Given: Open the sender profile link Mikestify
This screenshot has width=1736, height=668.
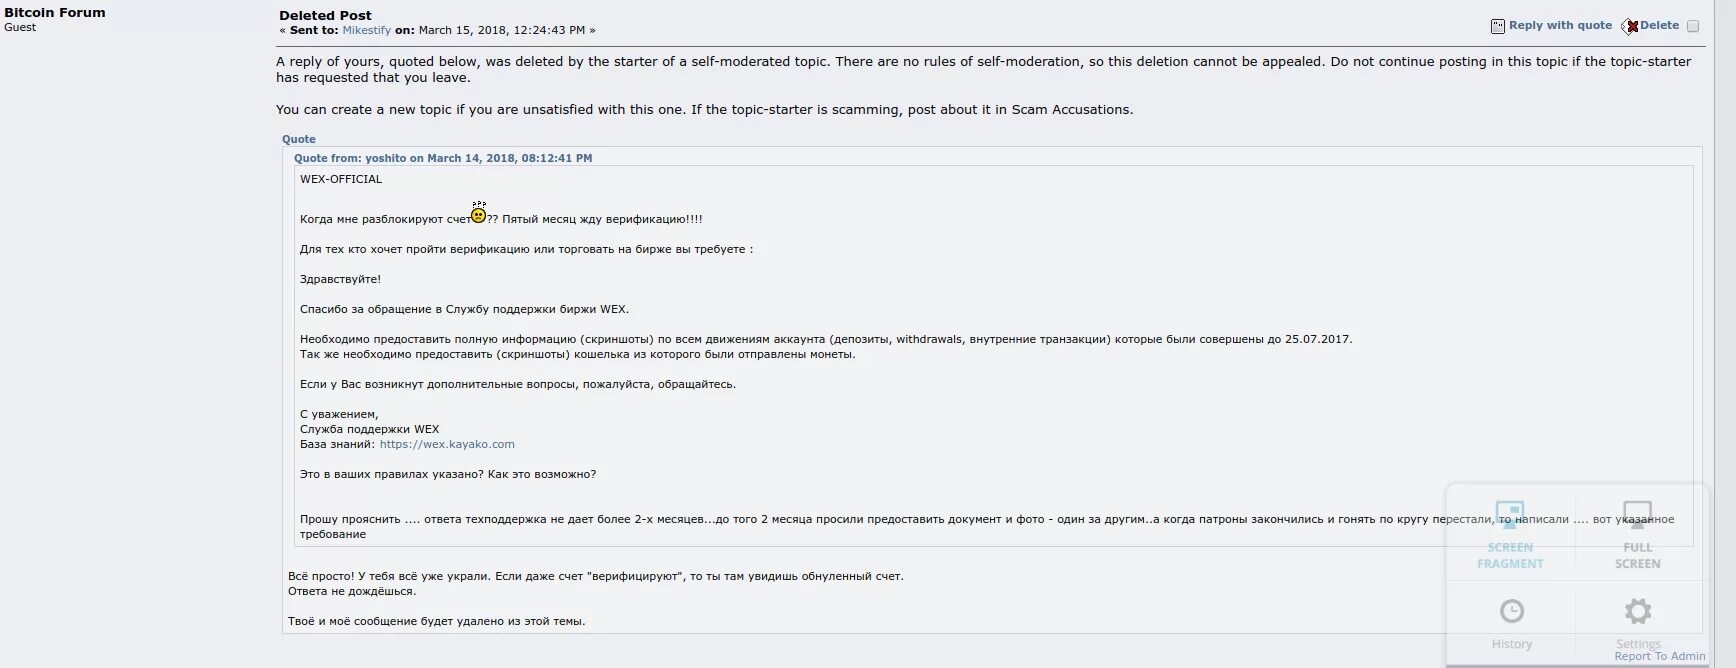Looking at the screenshot, I should (366, 30).
